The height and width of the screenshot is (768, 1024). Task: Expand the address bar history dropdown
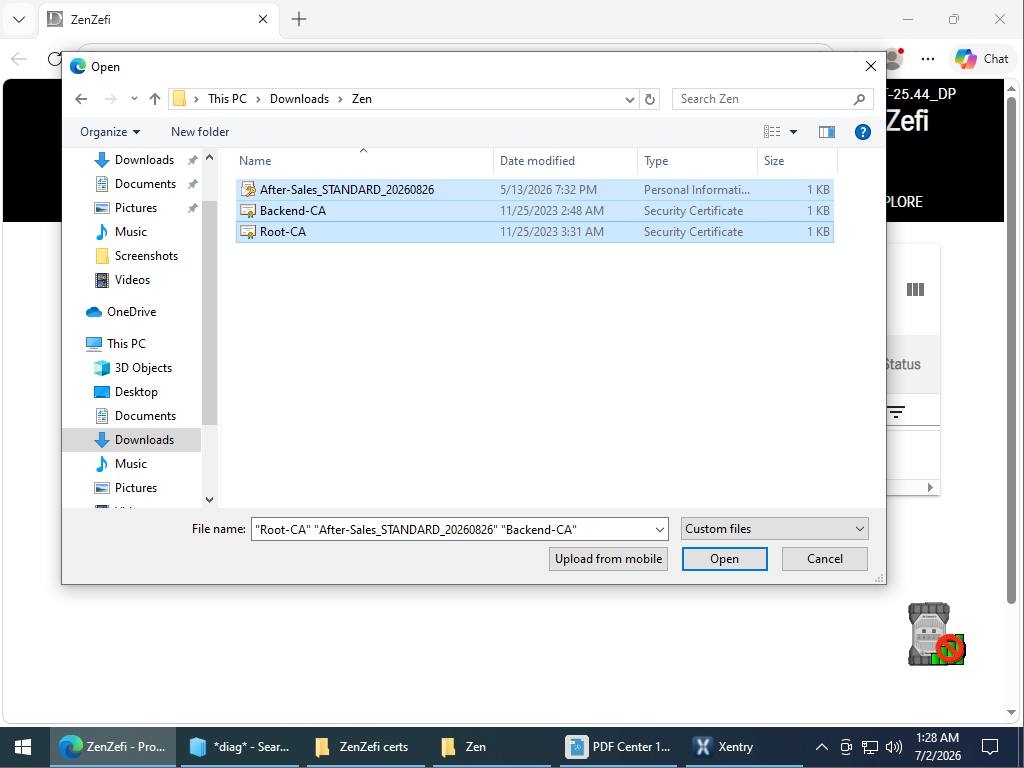click(630, 99)
